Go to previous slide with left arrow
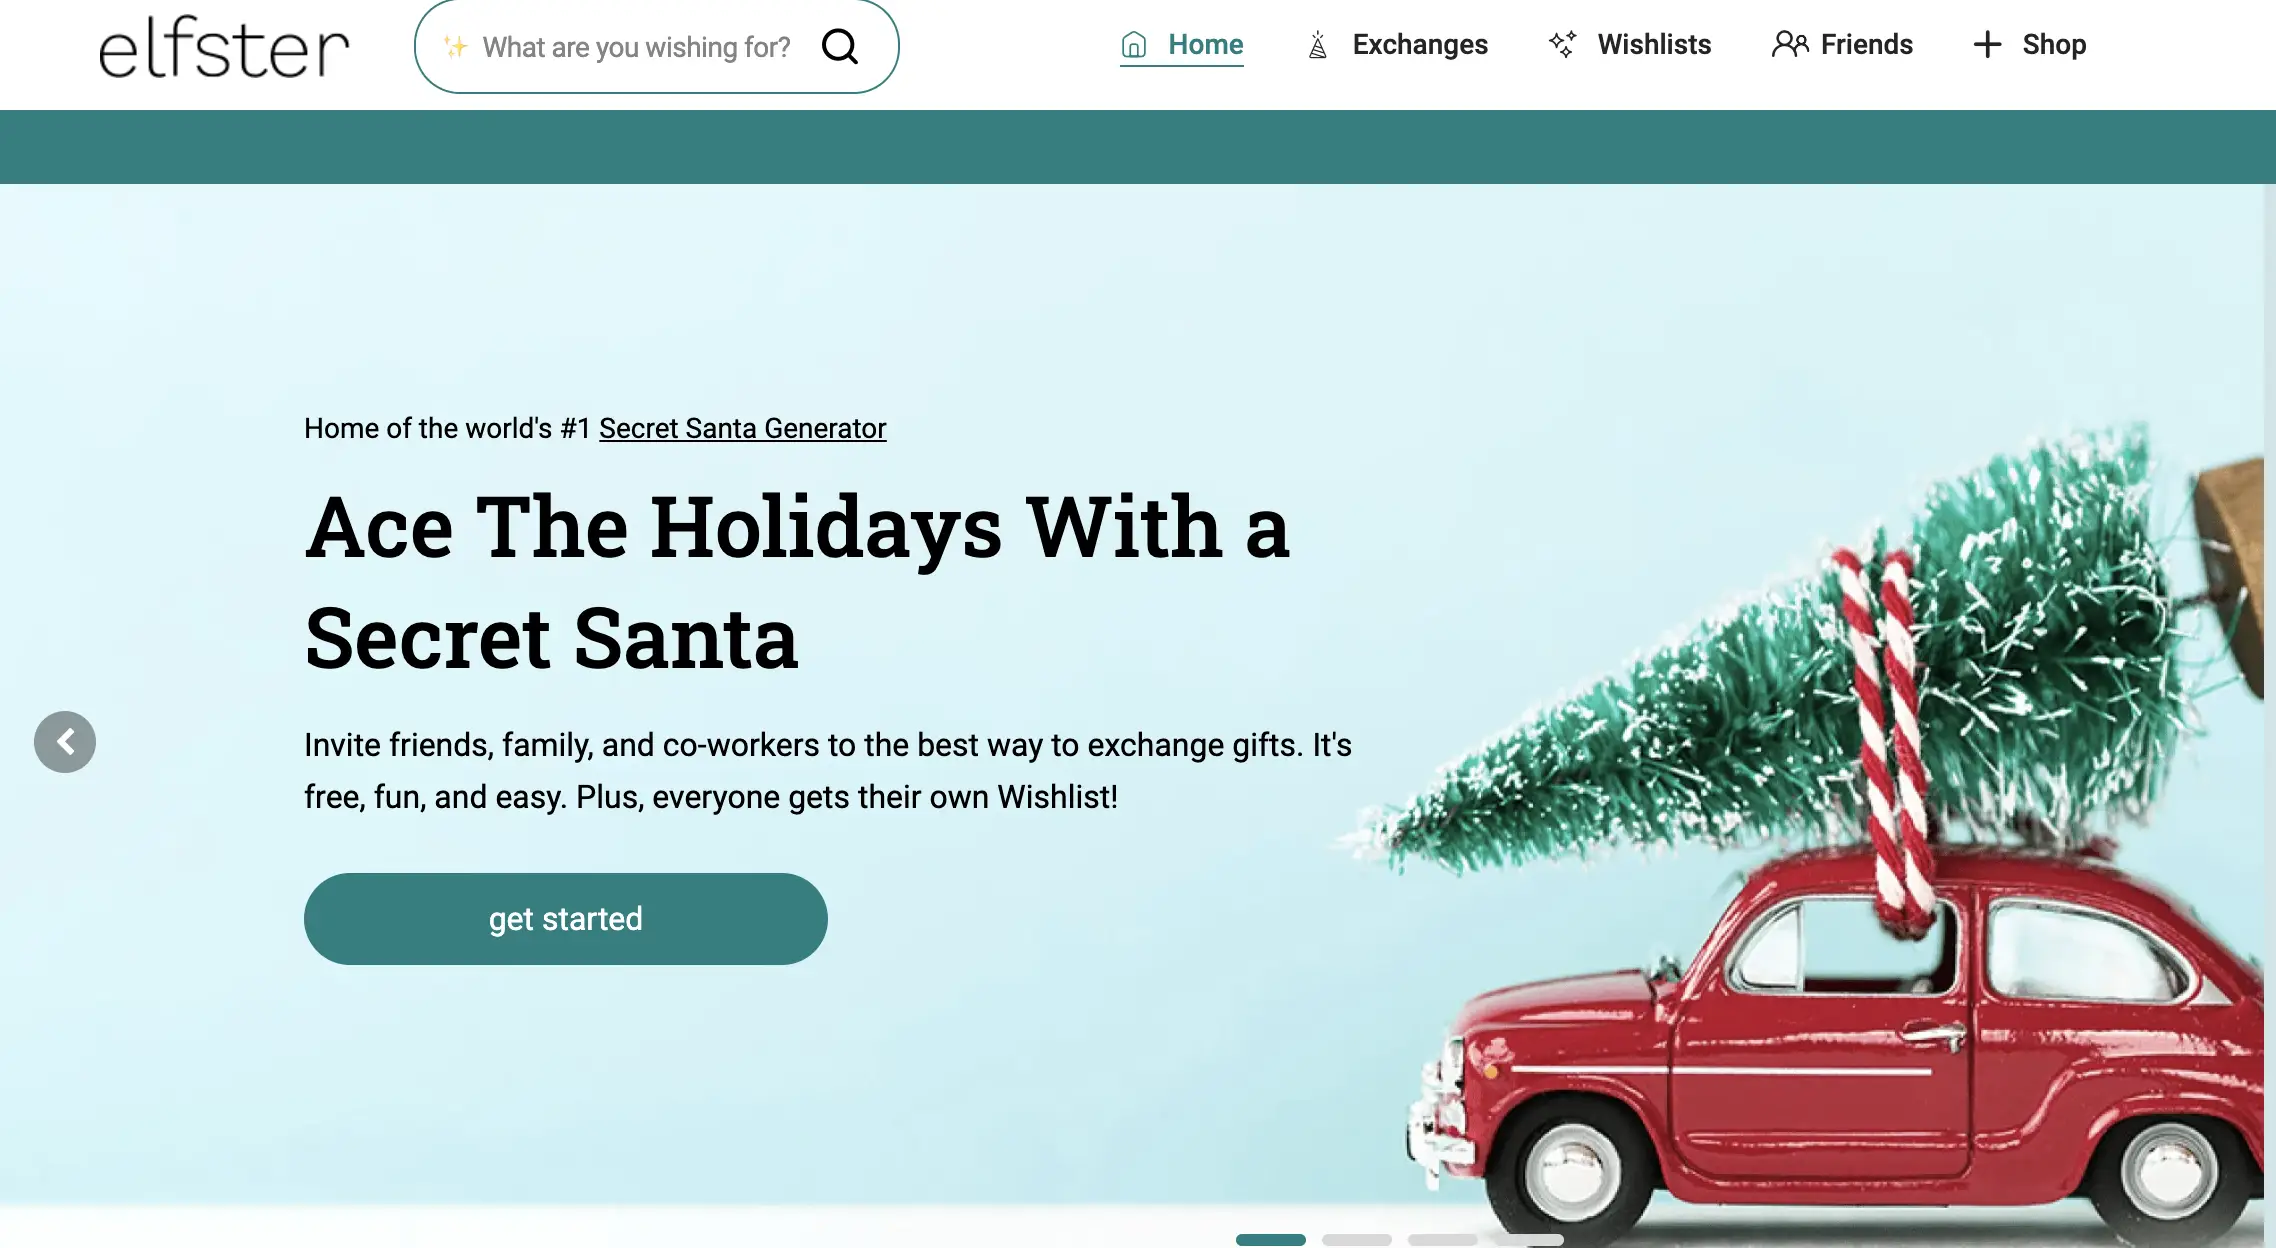 [x=65, y=742]
